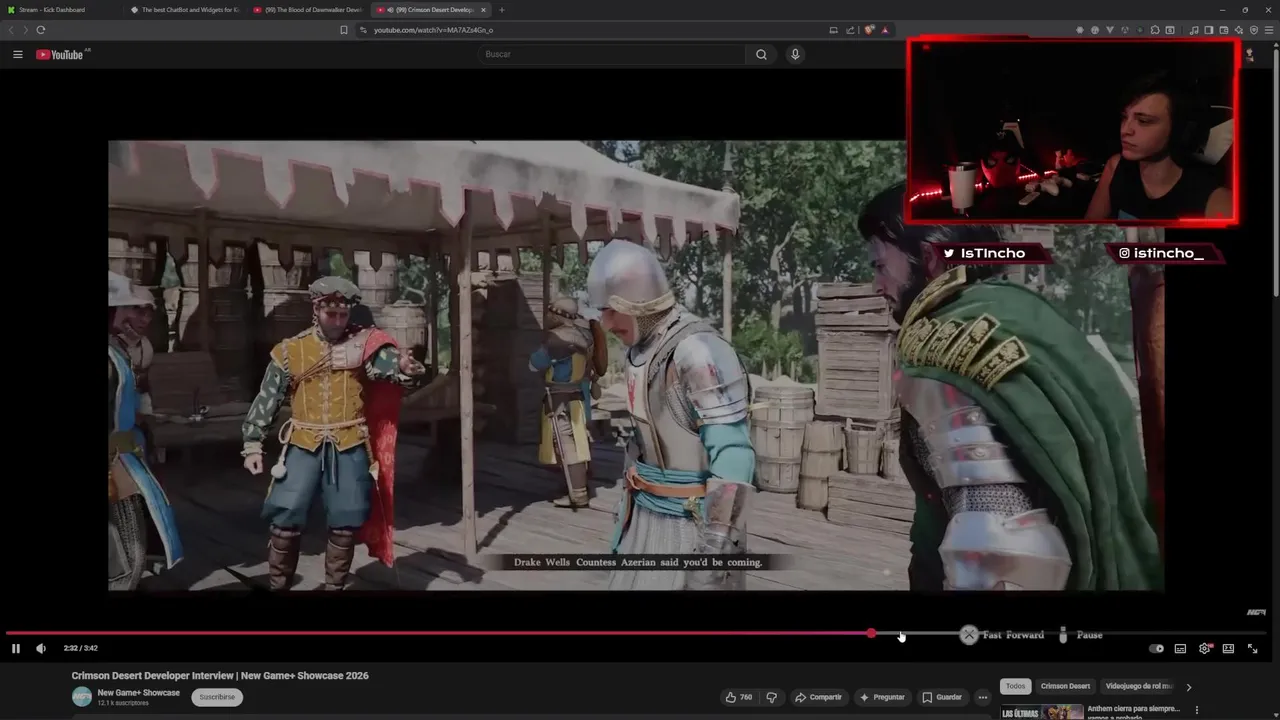Mute the video with the volume icon
The image size is (1280, 720).
[x=41, y=648]
